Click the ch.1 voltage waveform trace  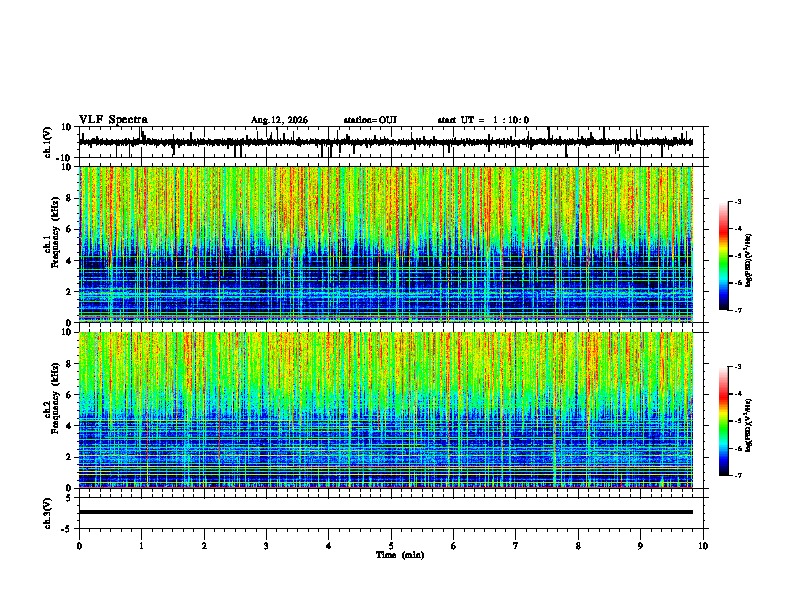tap(386, 142)
